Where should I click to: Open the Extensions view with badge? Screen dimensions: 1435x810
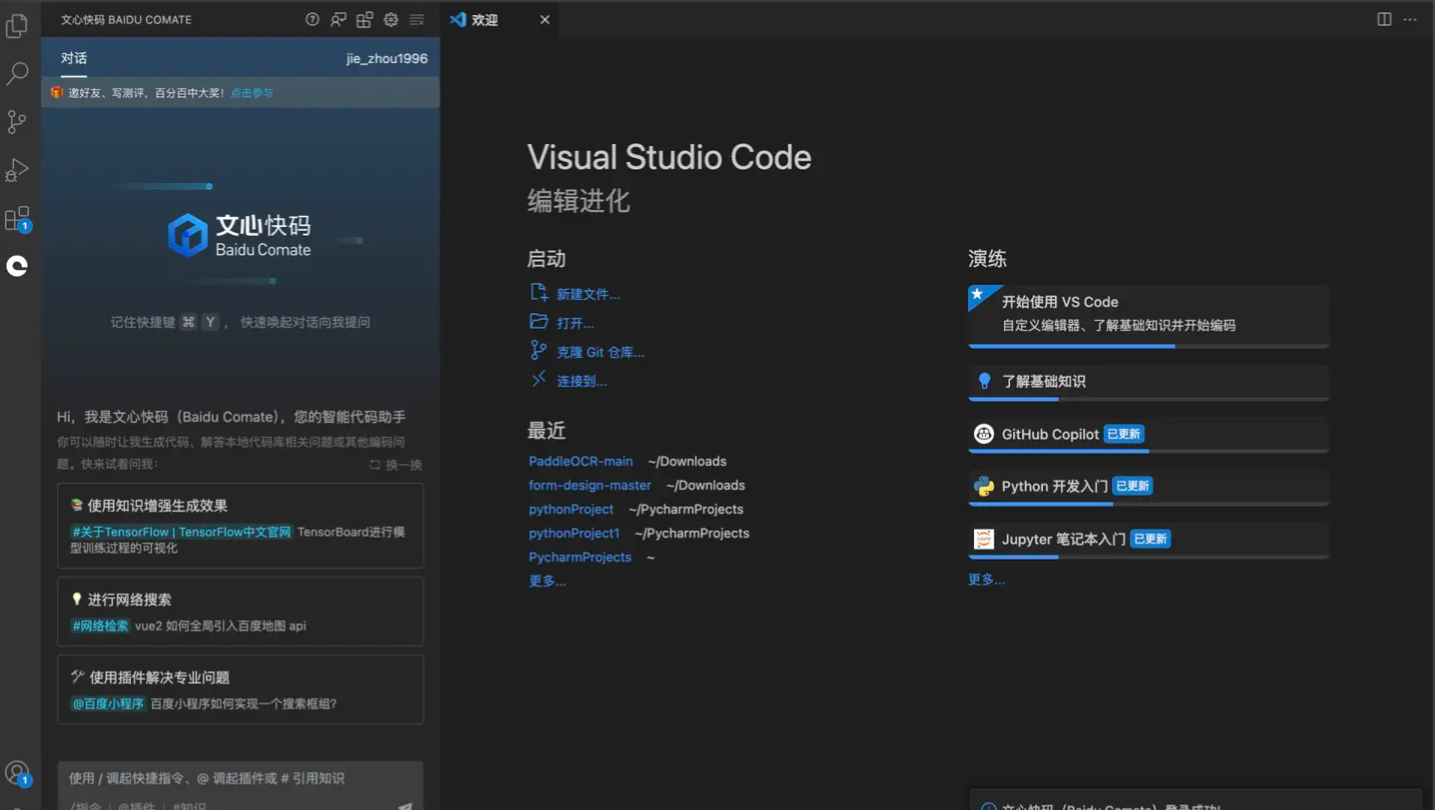click(x=17, y=218)
